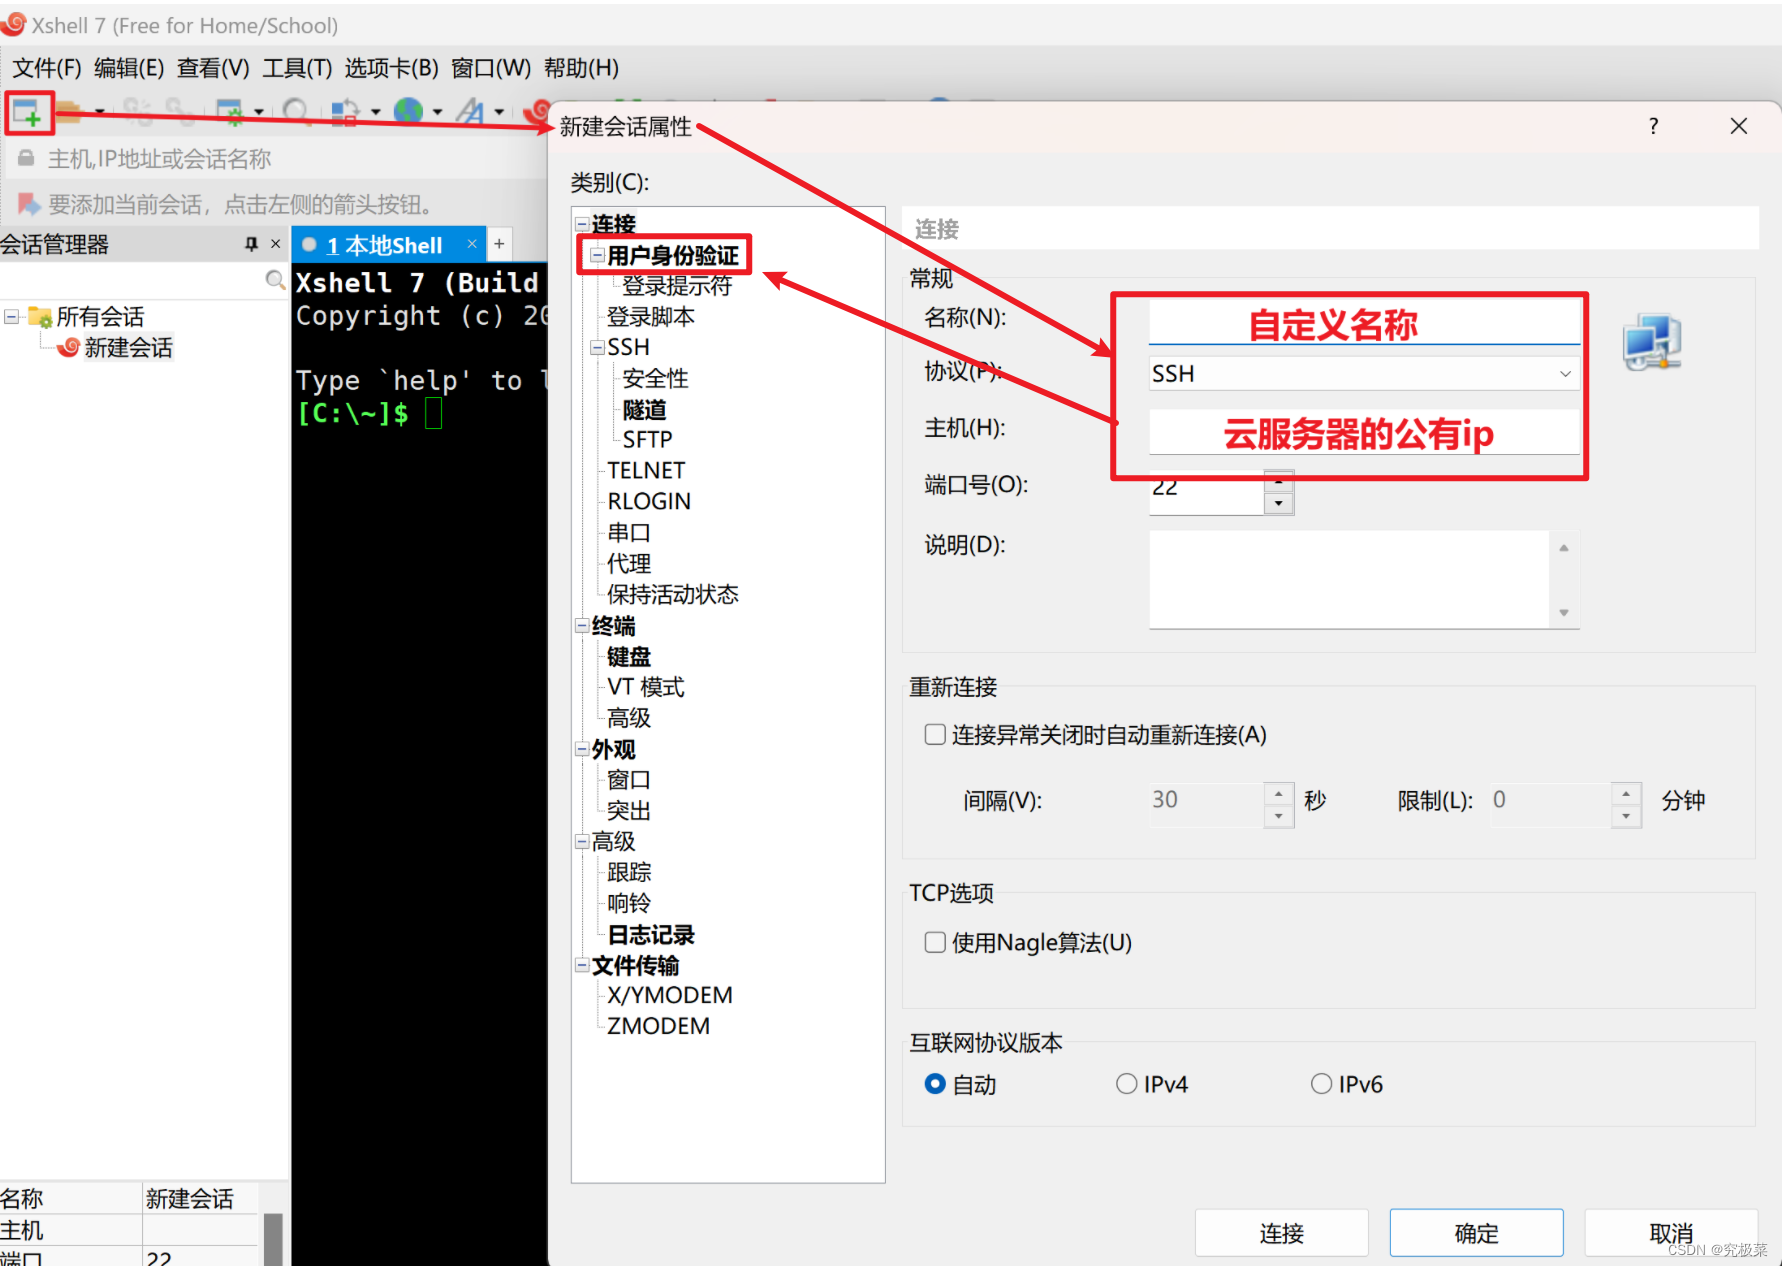Collapse the 文件传输 category node

point(582,965)
